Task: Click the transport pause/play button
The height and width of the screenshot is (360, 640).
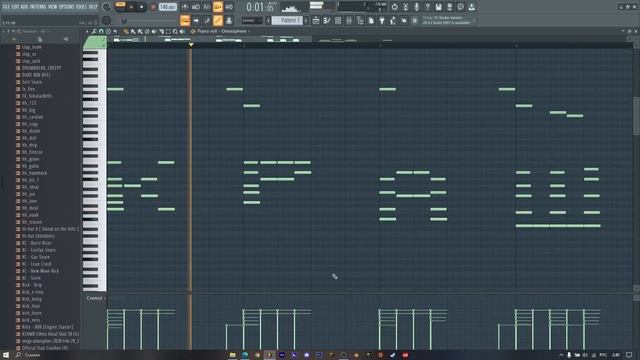Action: click(x=131, y=7)
